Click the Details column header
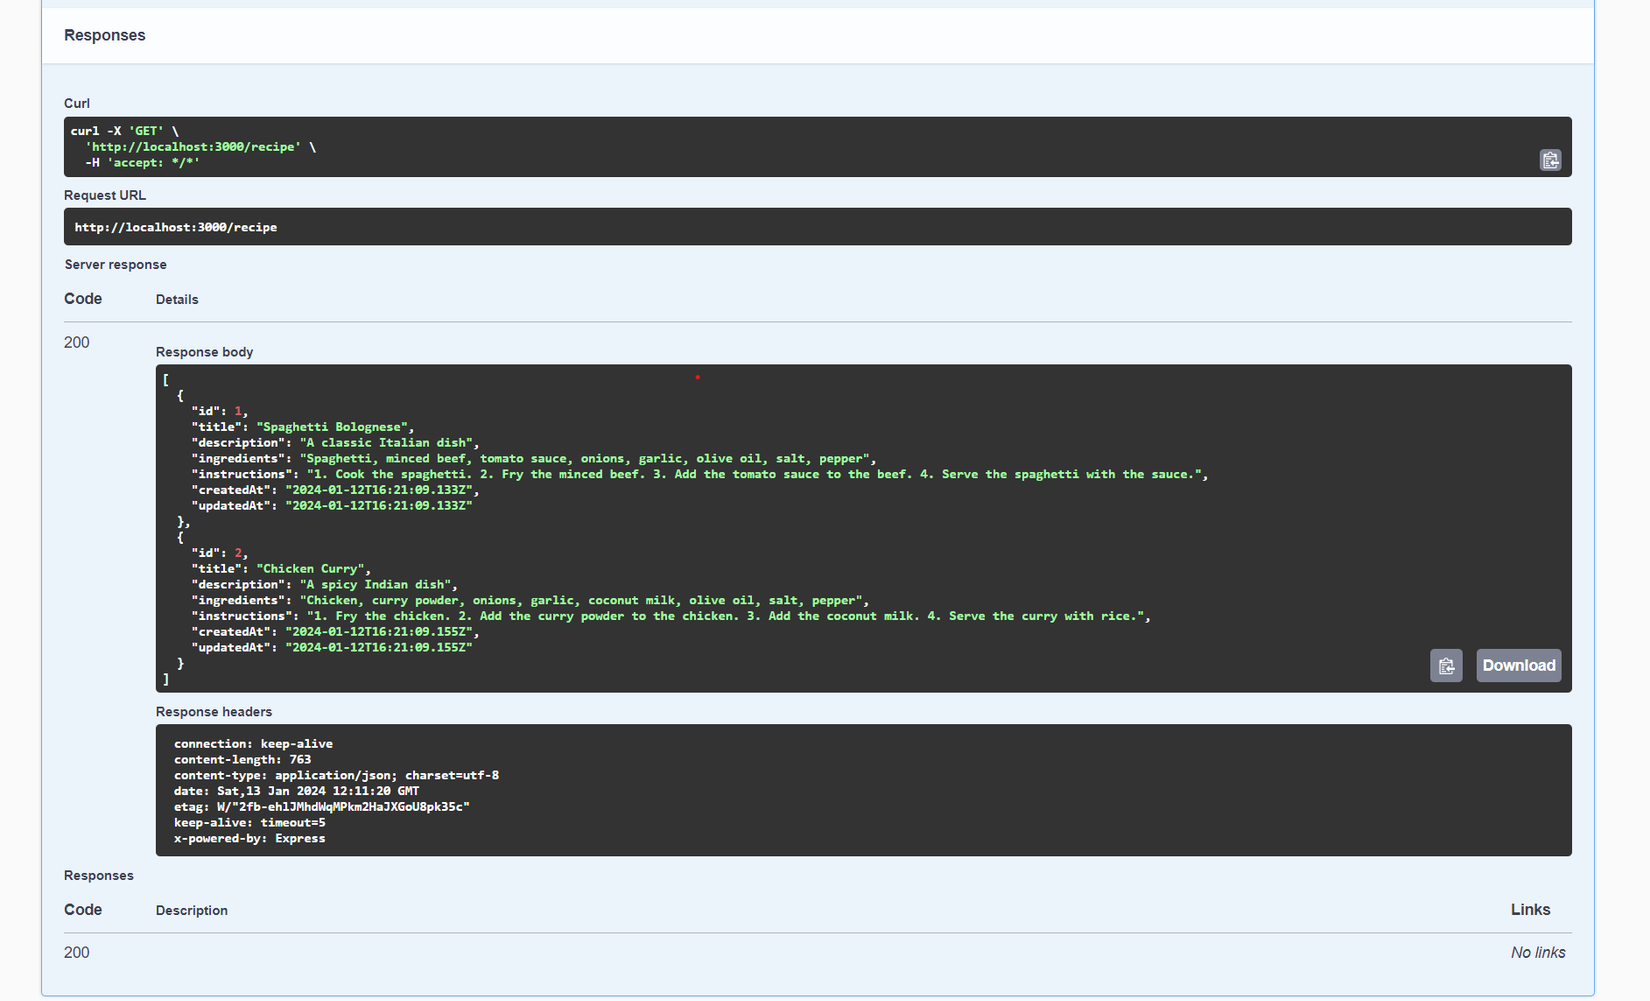 click(177, 299)
